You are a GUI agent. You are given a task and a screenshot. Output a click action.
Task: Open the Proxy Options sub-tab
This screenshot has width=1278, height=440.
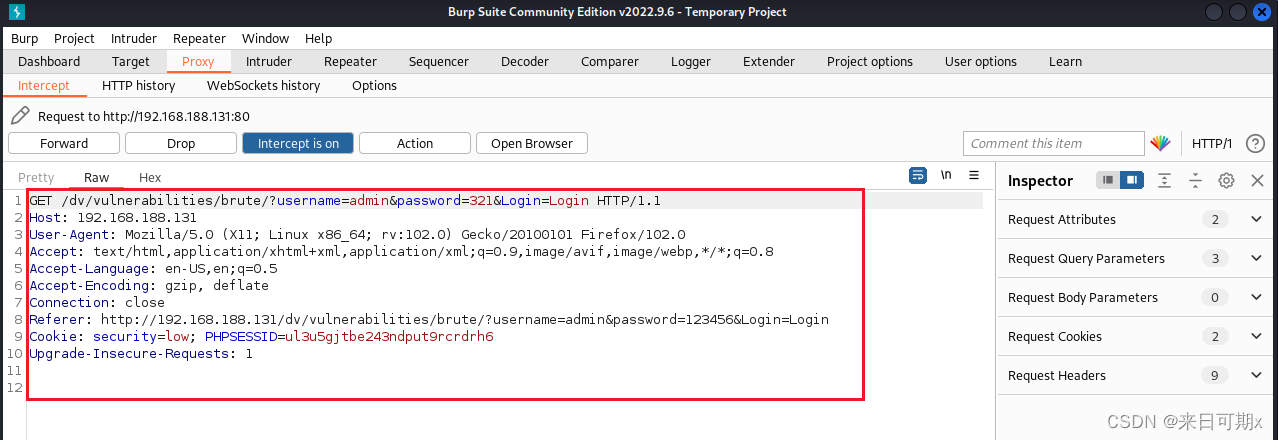click(x=374, y=85)
